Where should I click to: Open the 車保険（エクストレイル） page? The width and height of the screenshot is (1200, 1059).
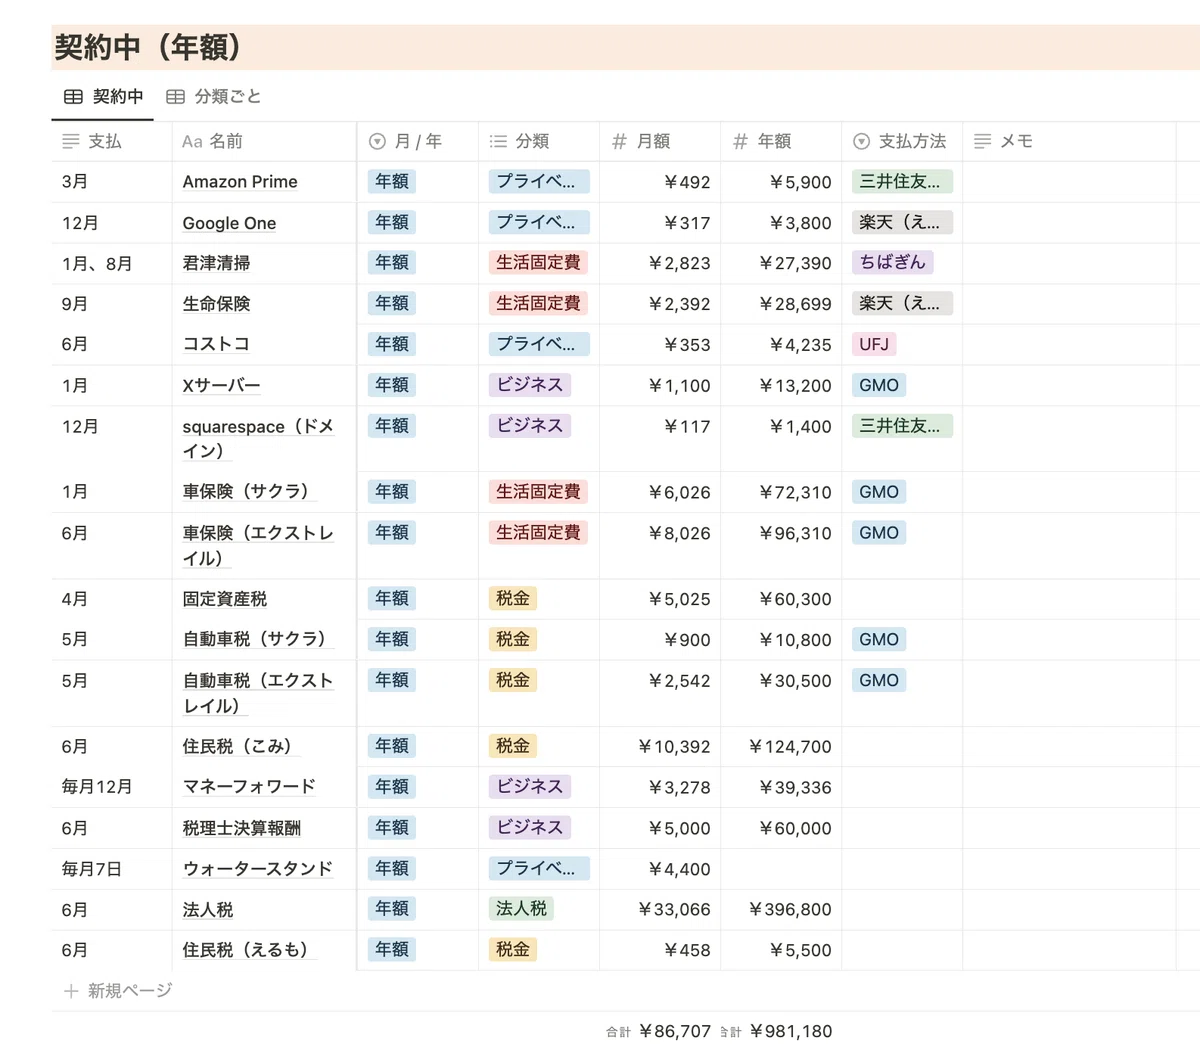(x=258, y=545)
